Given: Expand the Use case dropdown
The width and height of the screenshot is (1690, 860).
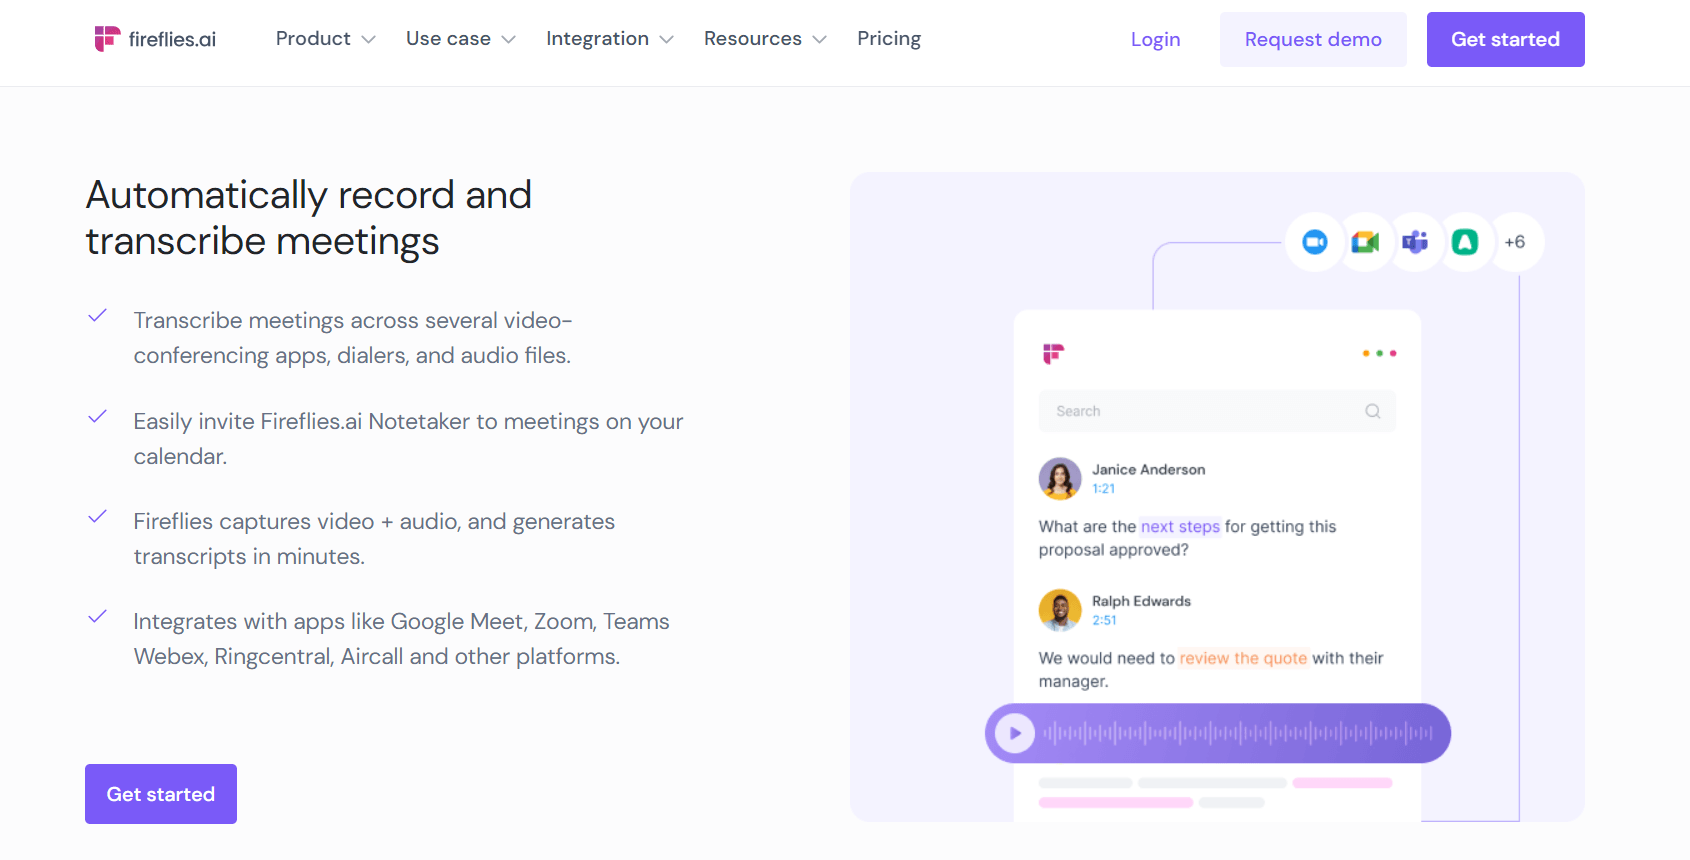Looking at the screenshot, I should coord(460,39).
